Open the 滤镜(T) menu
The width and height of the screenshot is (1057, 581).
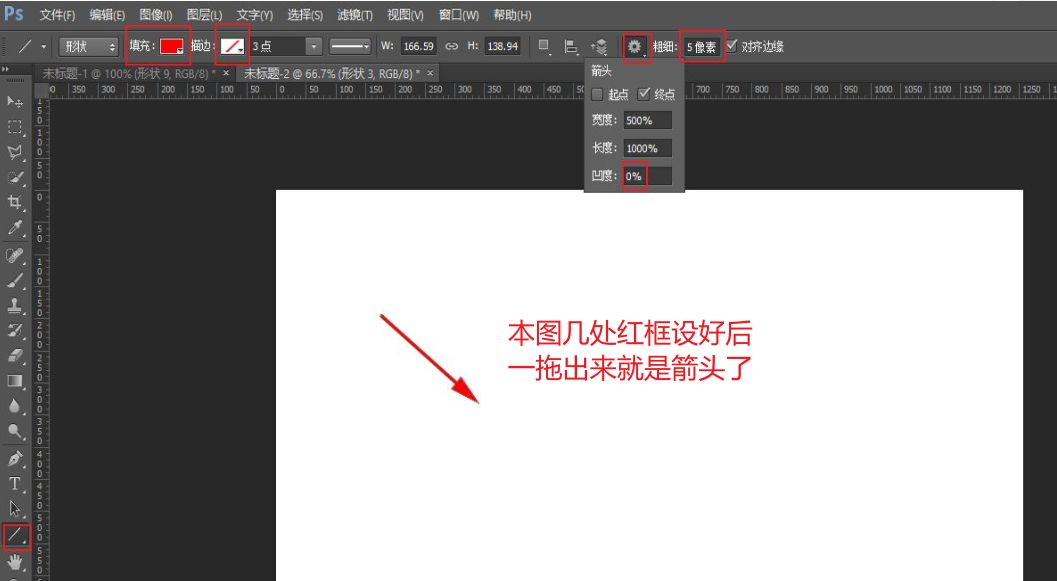355,15
